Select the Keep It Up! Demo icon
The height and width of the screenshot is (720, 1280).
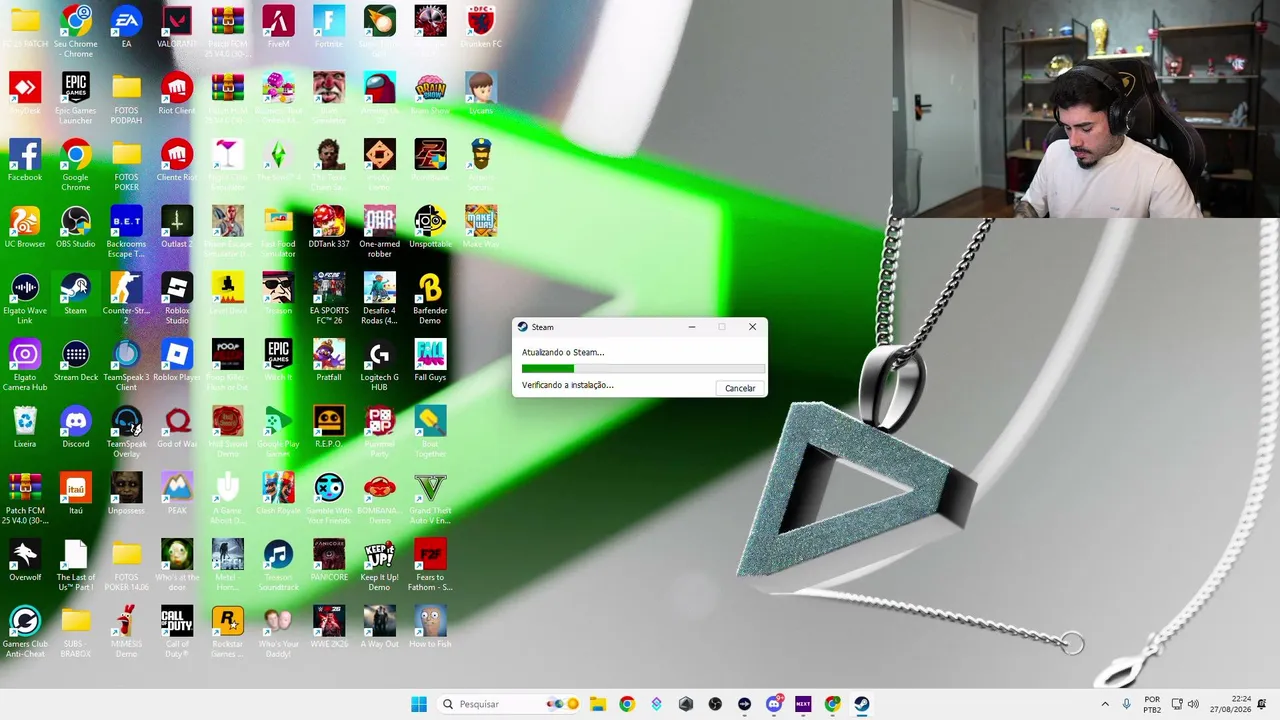(x=379, y=566)
